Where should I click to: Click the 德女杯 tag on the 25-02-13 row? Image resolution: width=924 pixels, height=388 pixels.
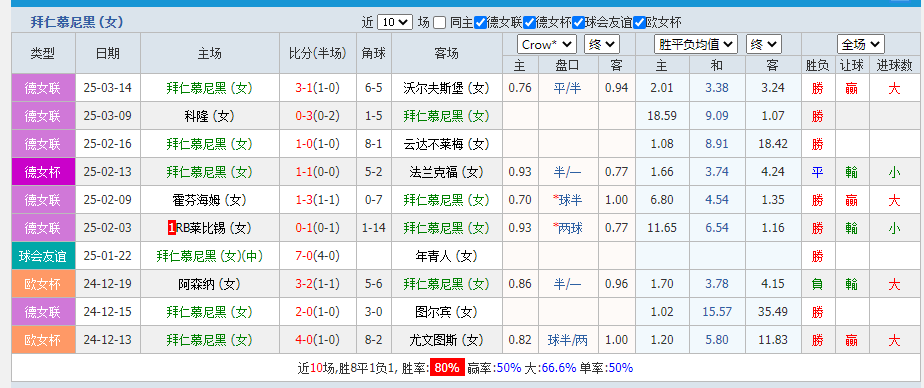pos(43,172)
